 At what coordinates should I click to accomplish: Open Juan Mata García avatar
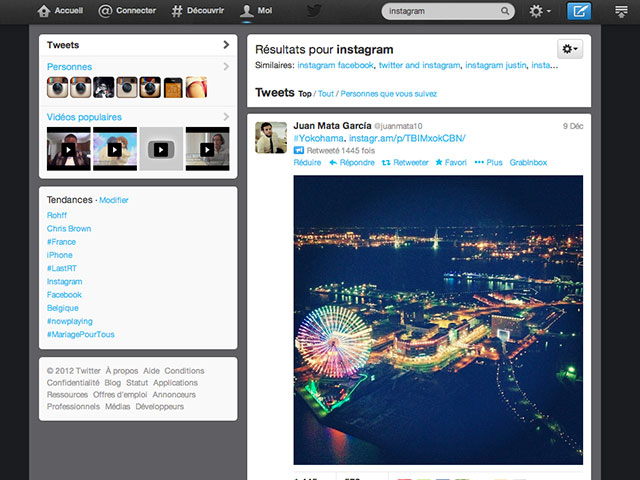[x=271, y=138]
